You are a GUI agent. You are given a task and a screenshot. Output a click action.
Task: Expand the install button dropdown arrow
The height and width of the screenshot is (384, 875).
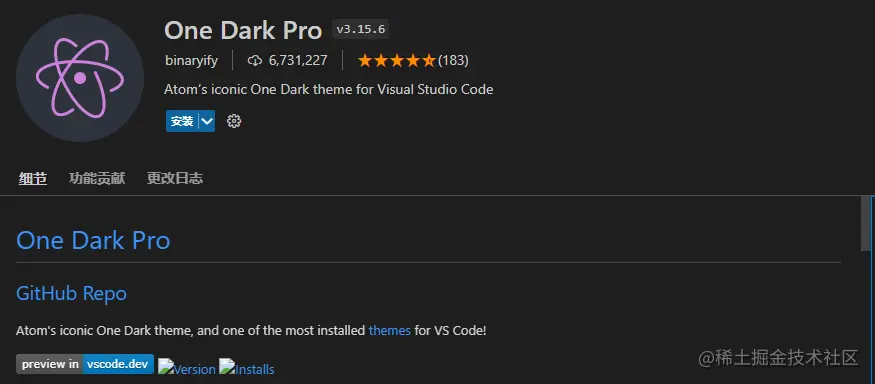(207, 121)
